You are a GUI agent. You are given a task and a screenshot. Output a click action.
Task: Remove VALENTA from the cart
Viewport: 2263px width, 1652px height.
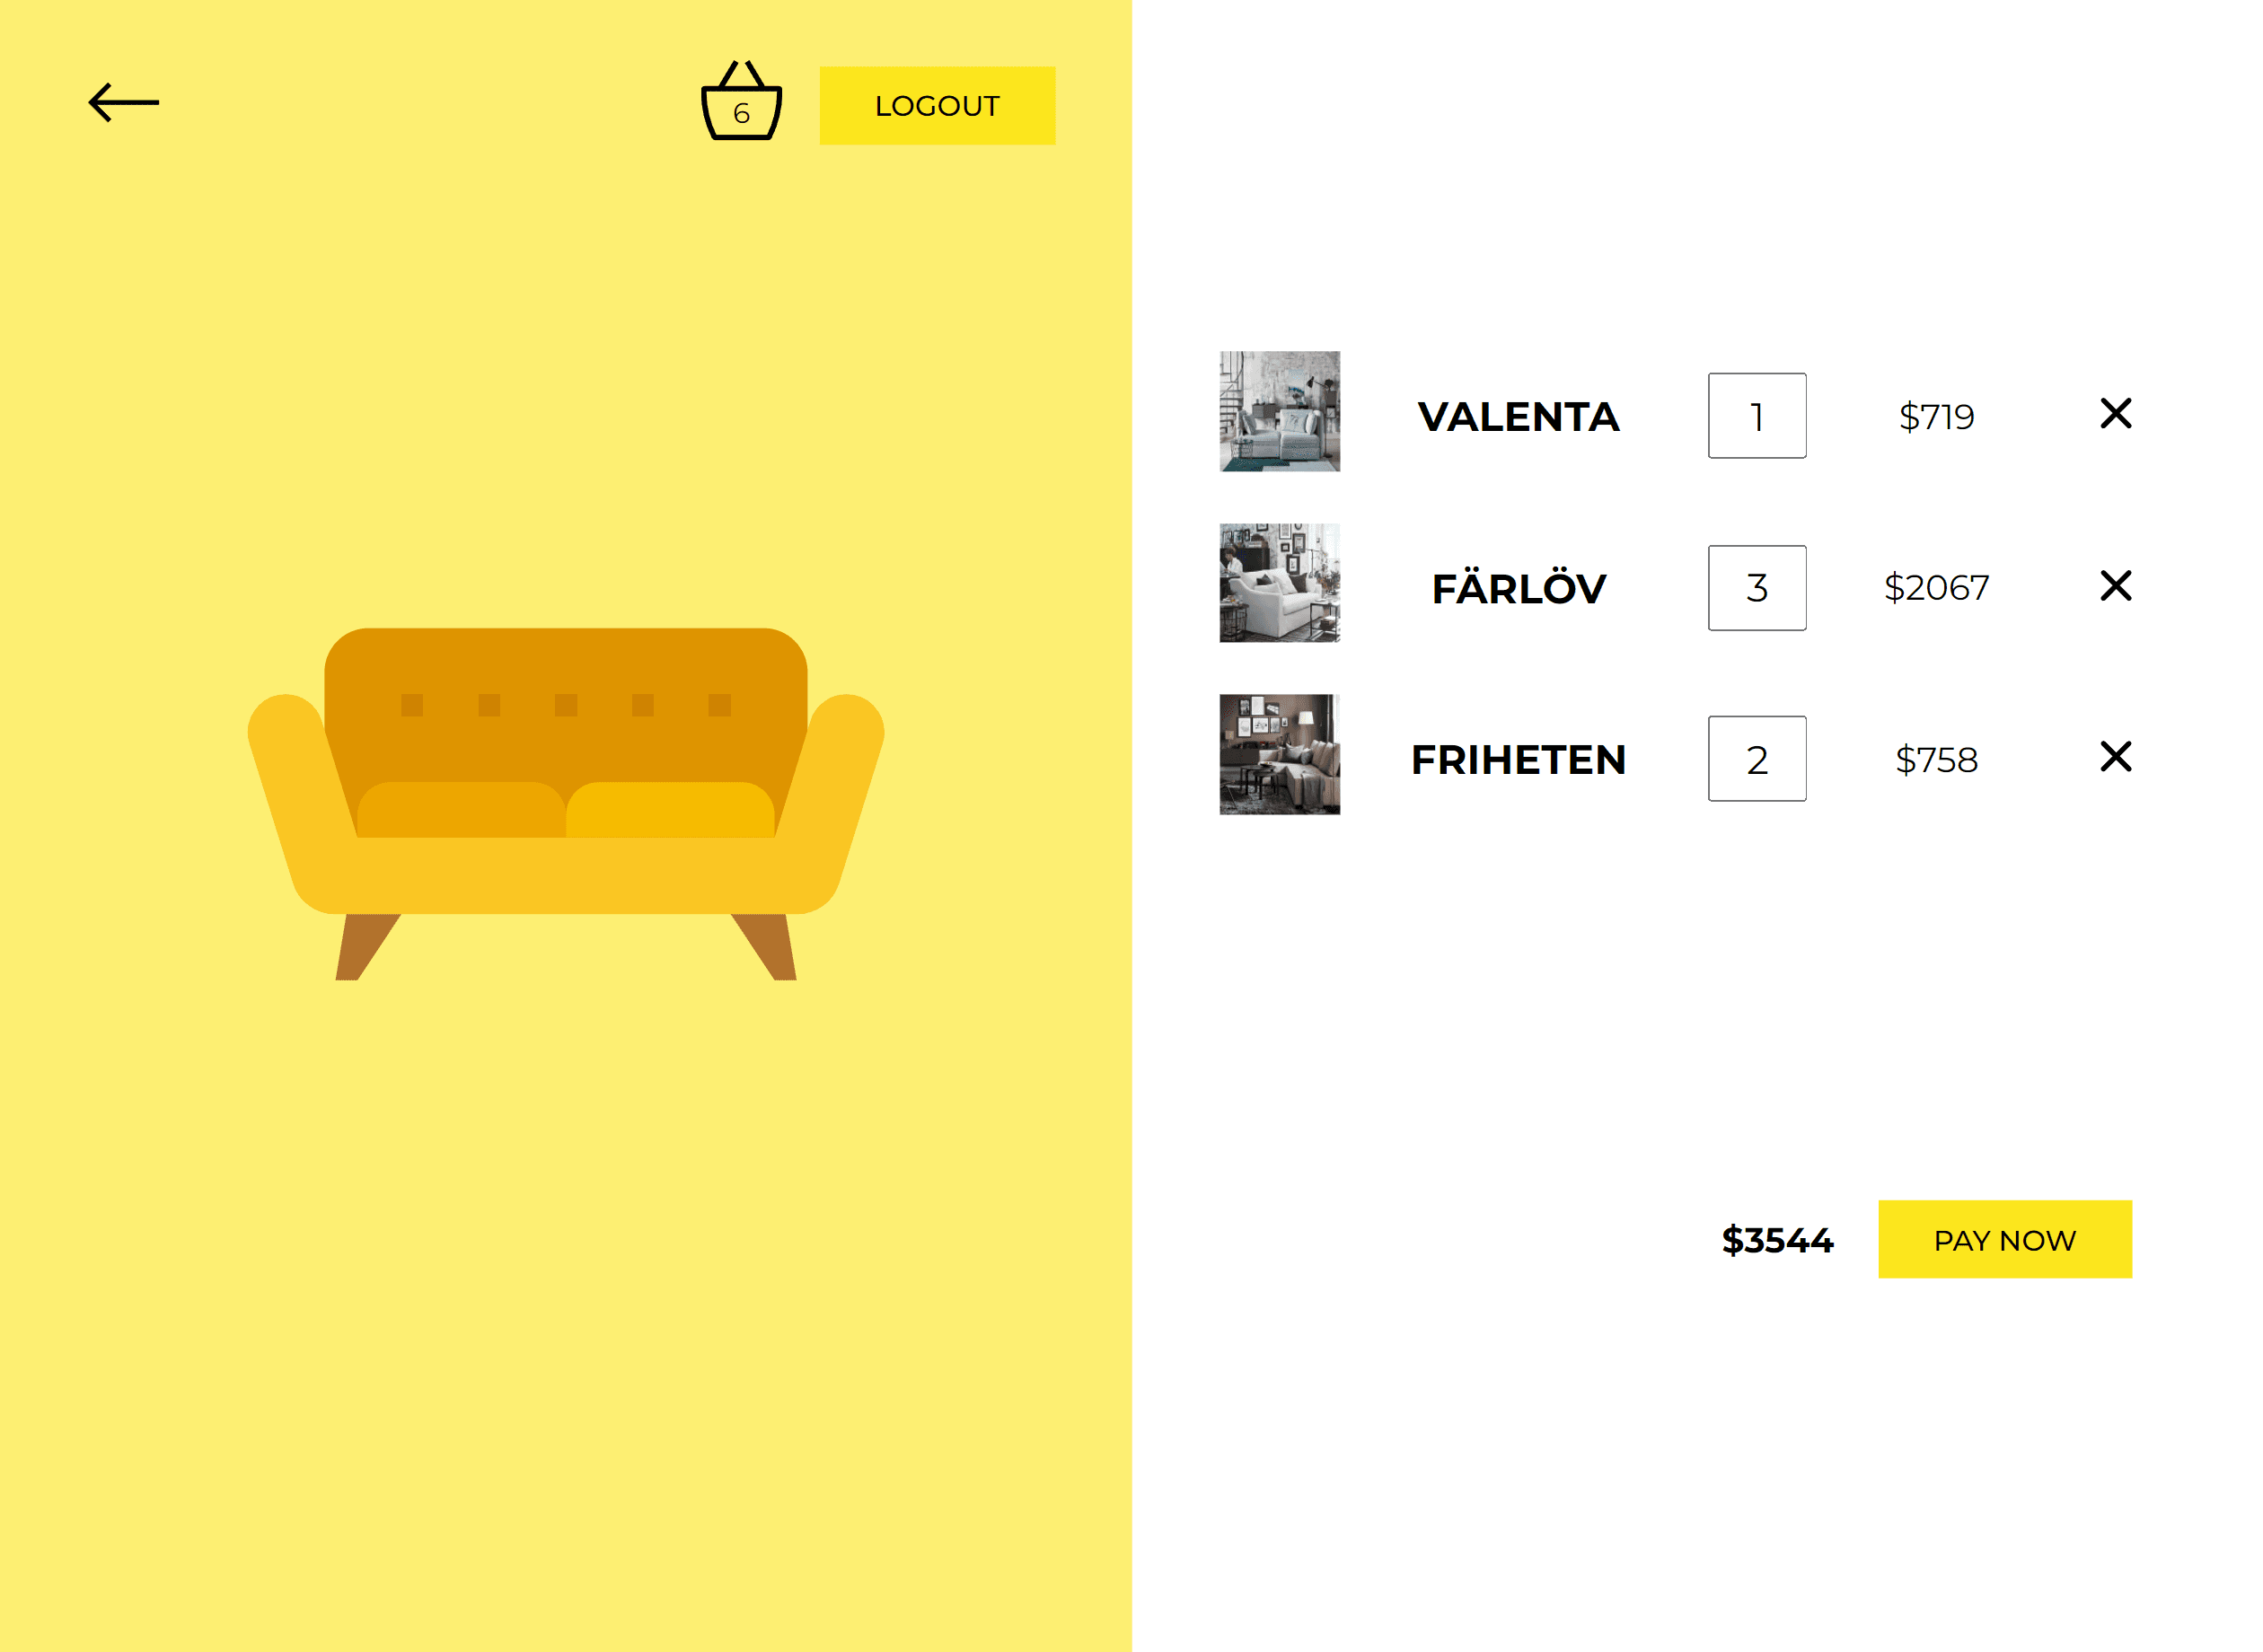[x=2116, y=413]
